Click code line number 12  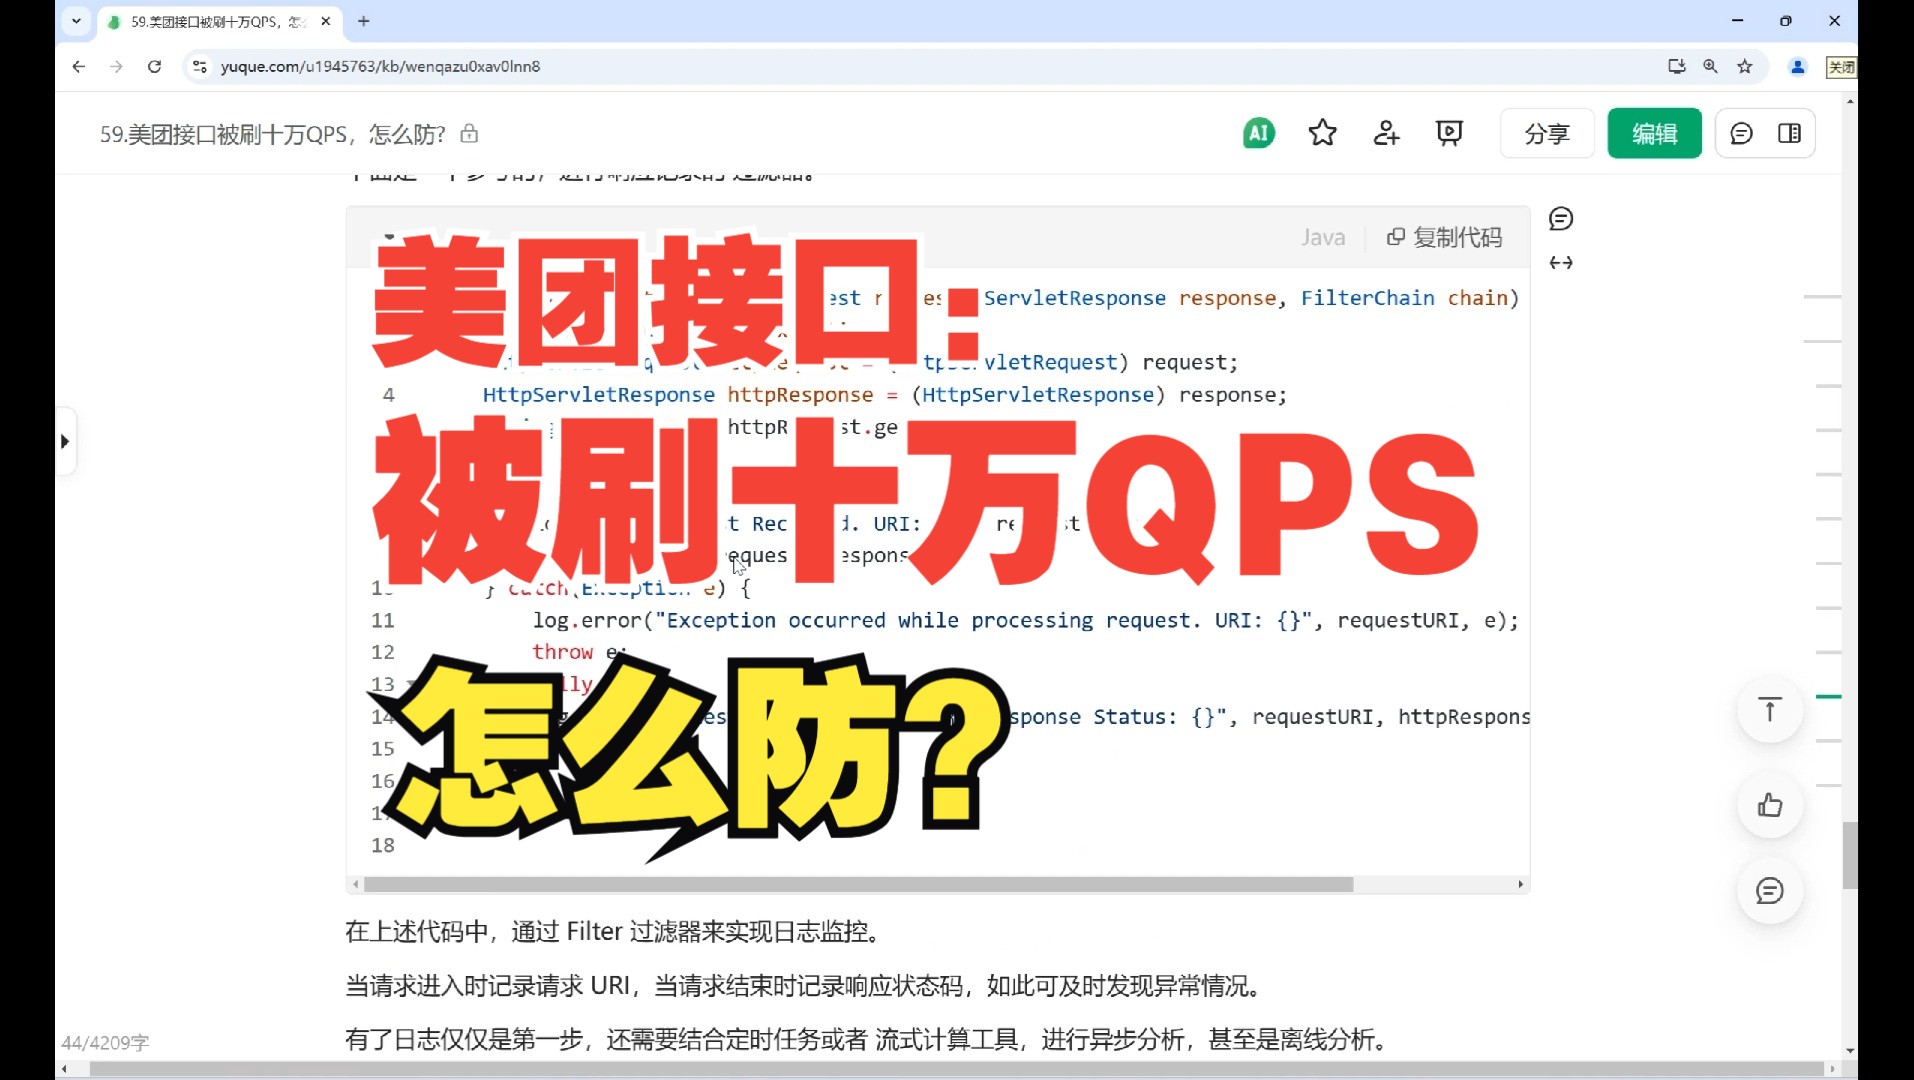pyautogui.click(x=383, y=652)
